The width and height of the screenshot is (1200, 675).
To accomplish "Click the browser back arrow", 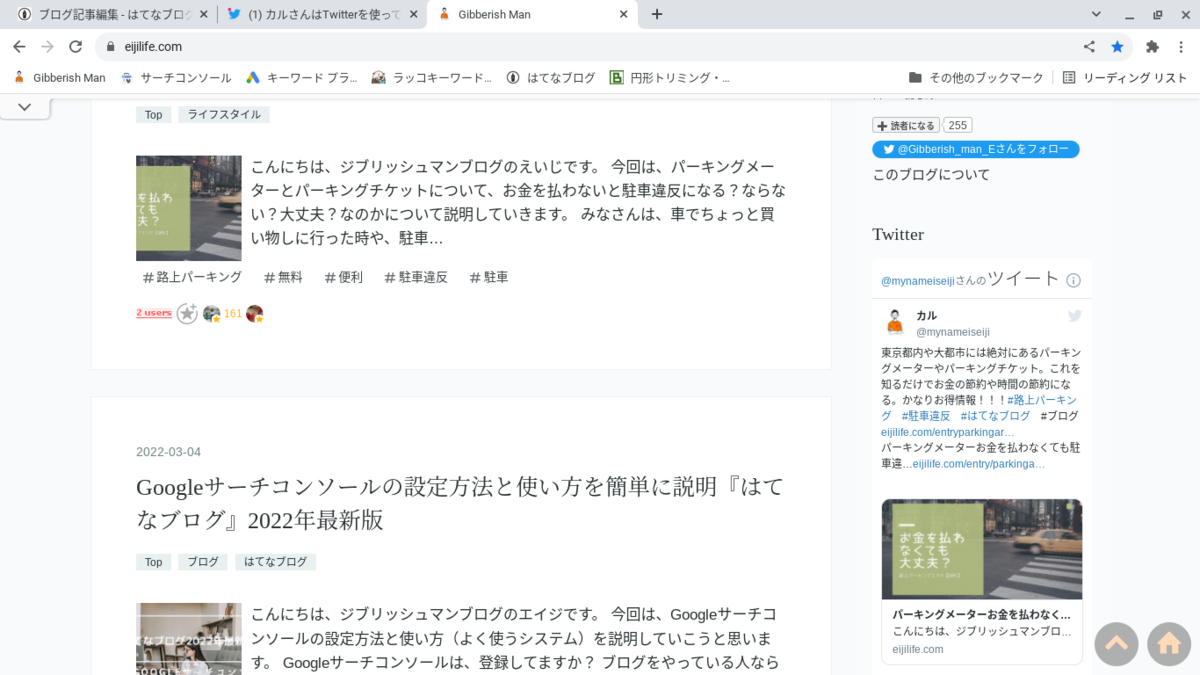I will [x=19, y=46].
